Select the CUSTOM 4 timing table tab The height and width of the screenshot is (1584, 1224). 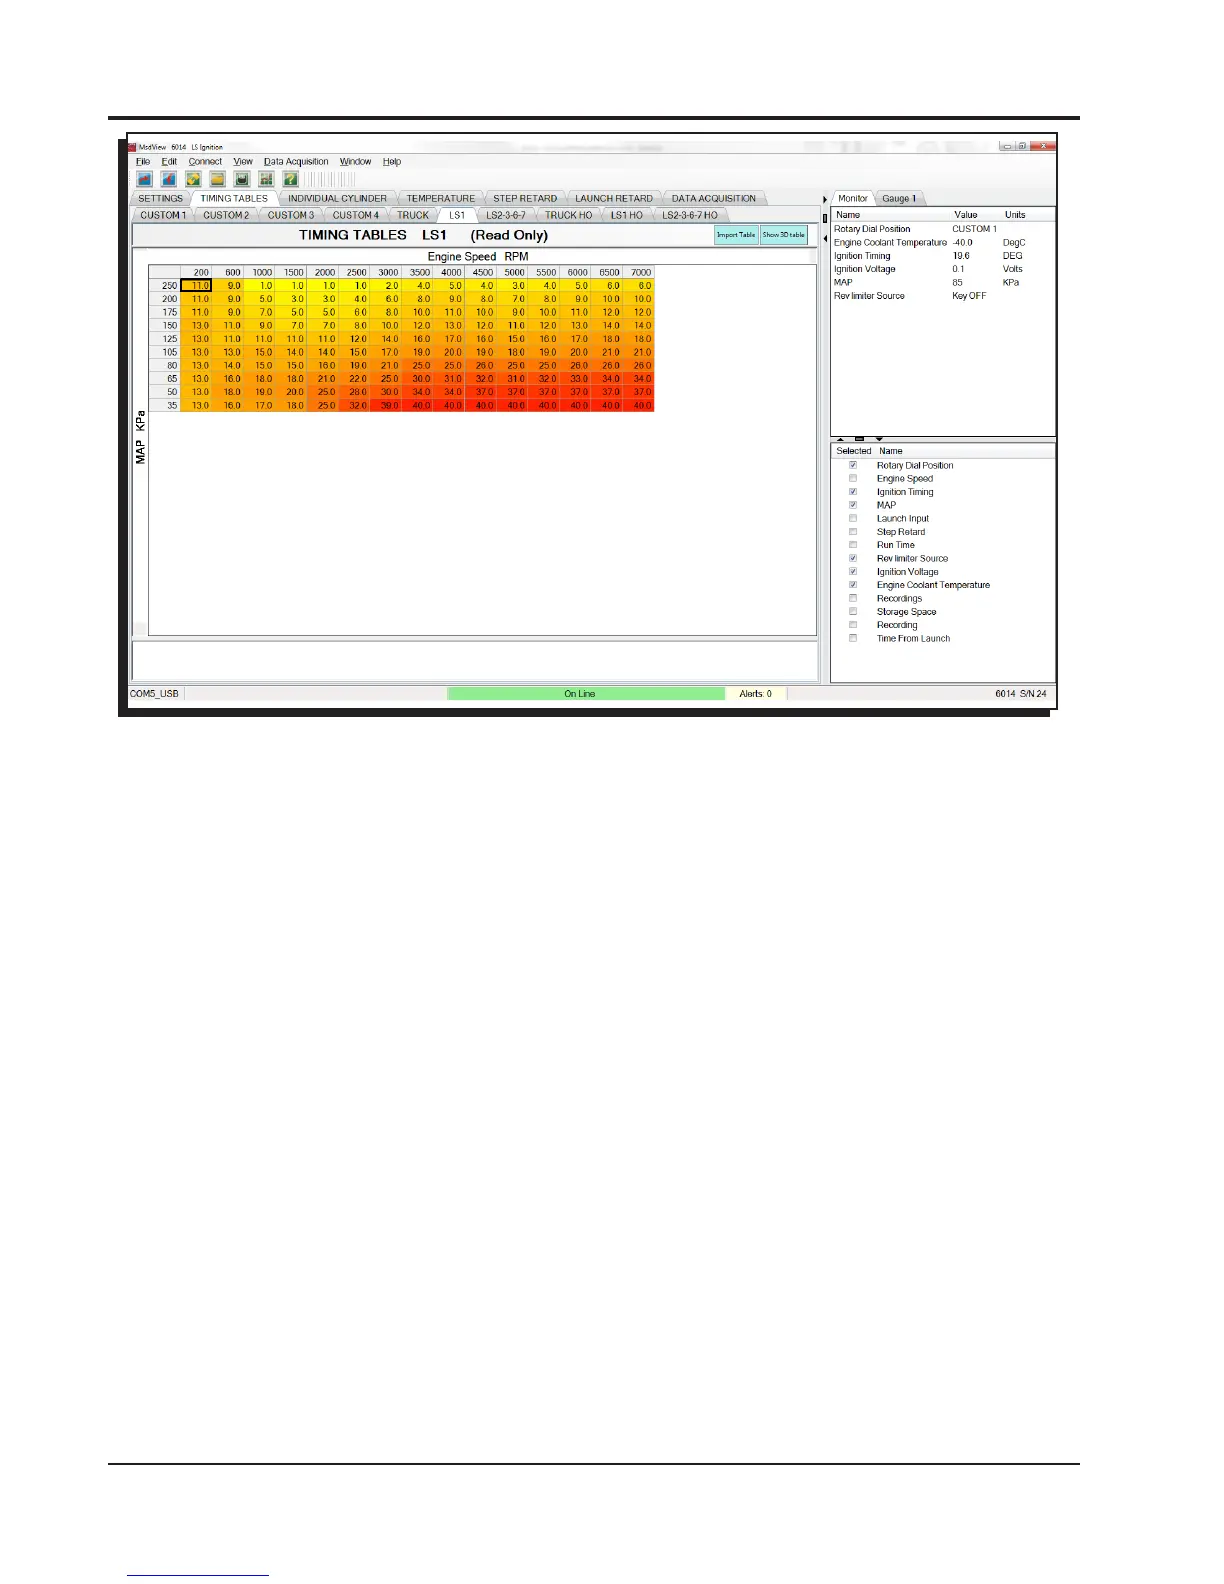[x=356, y=215]
